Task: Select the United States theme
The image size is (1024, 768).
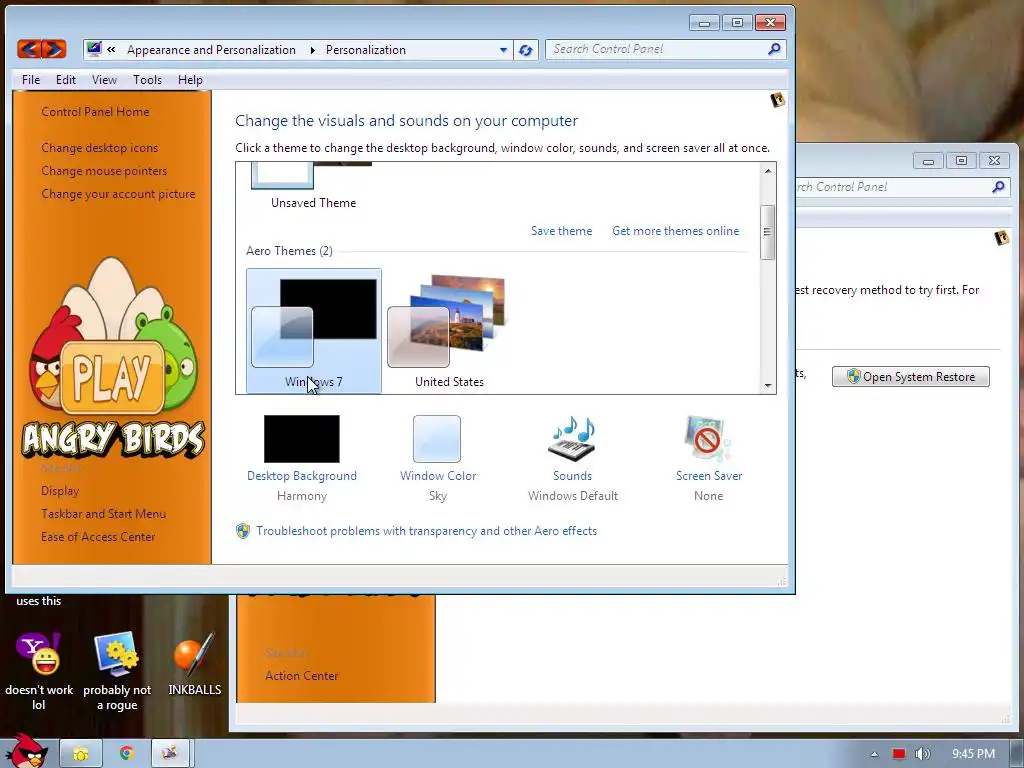Action: coord(449,331)
